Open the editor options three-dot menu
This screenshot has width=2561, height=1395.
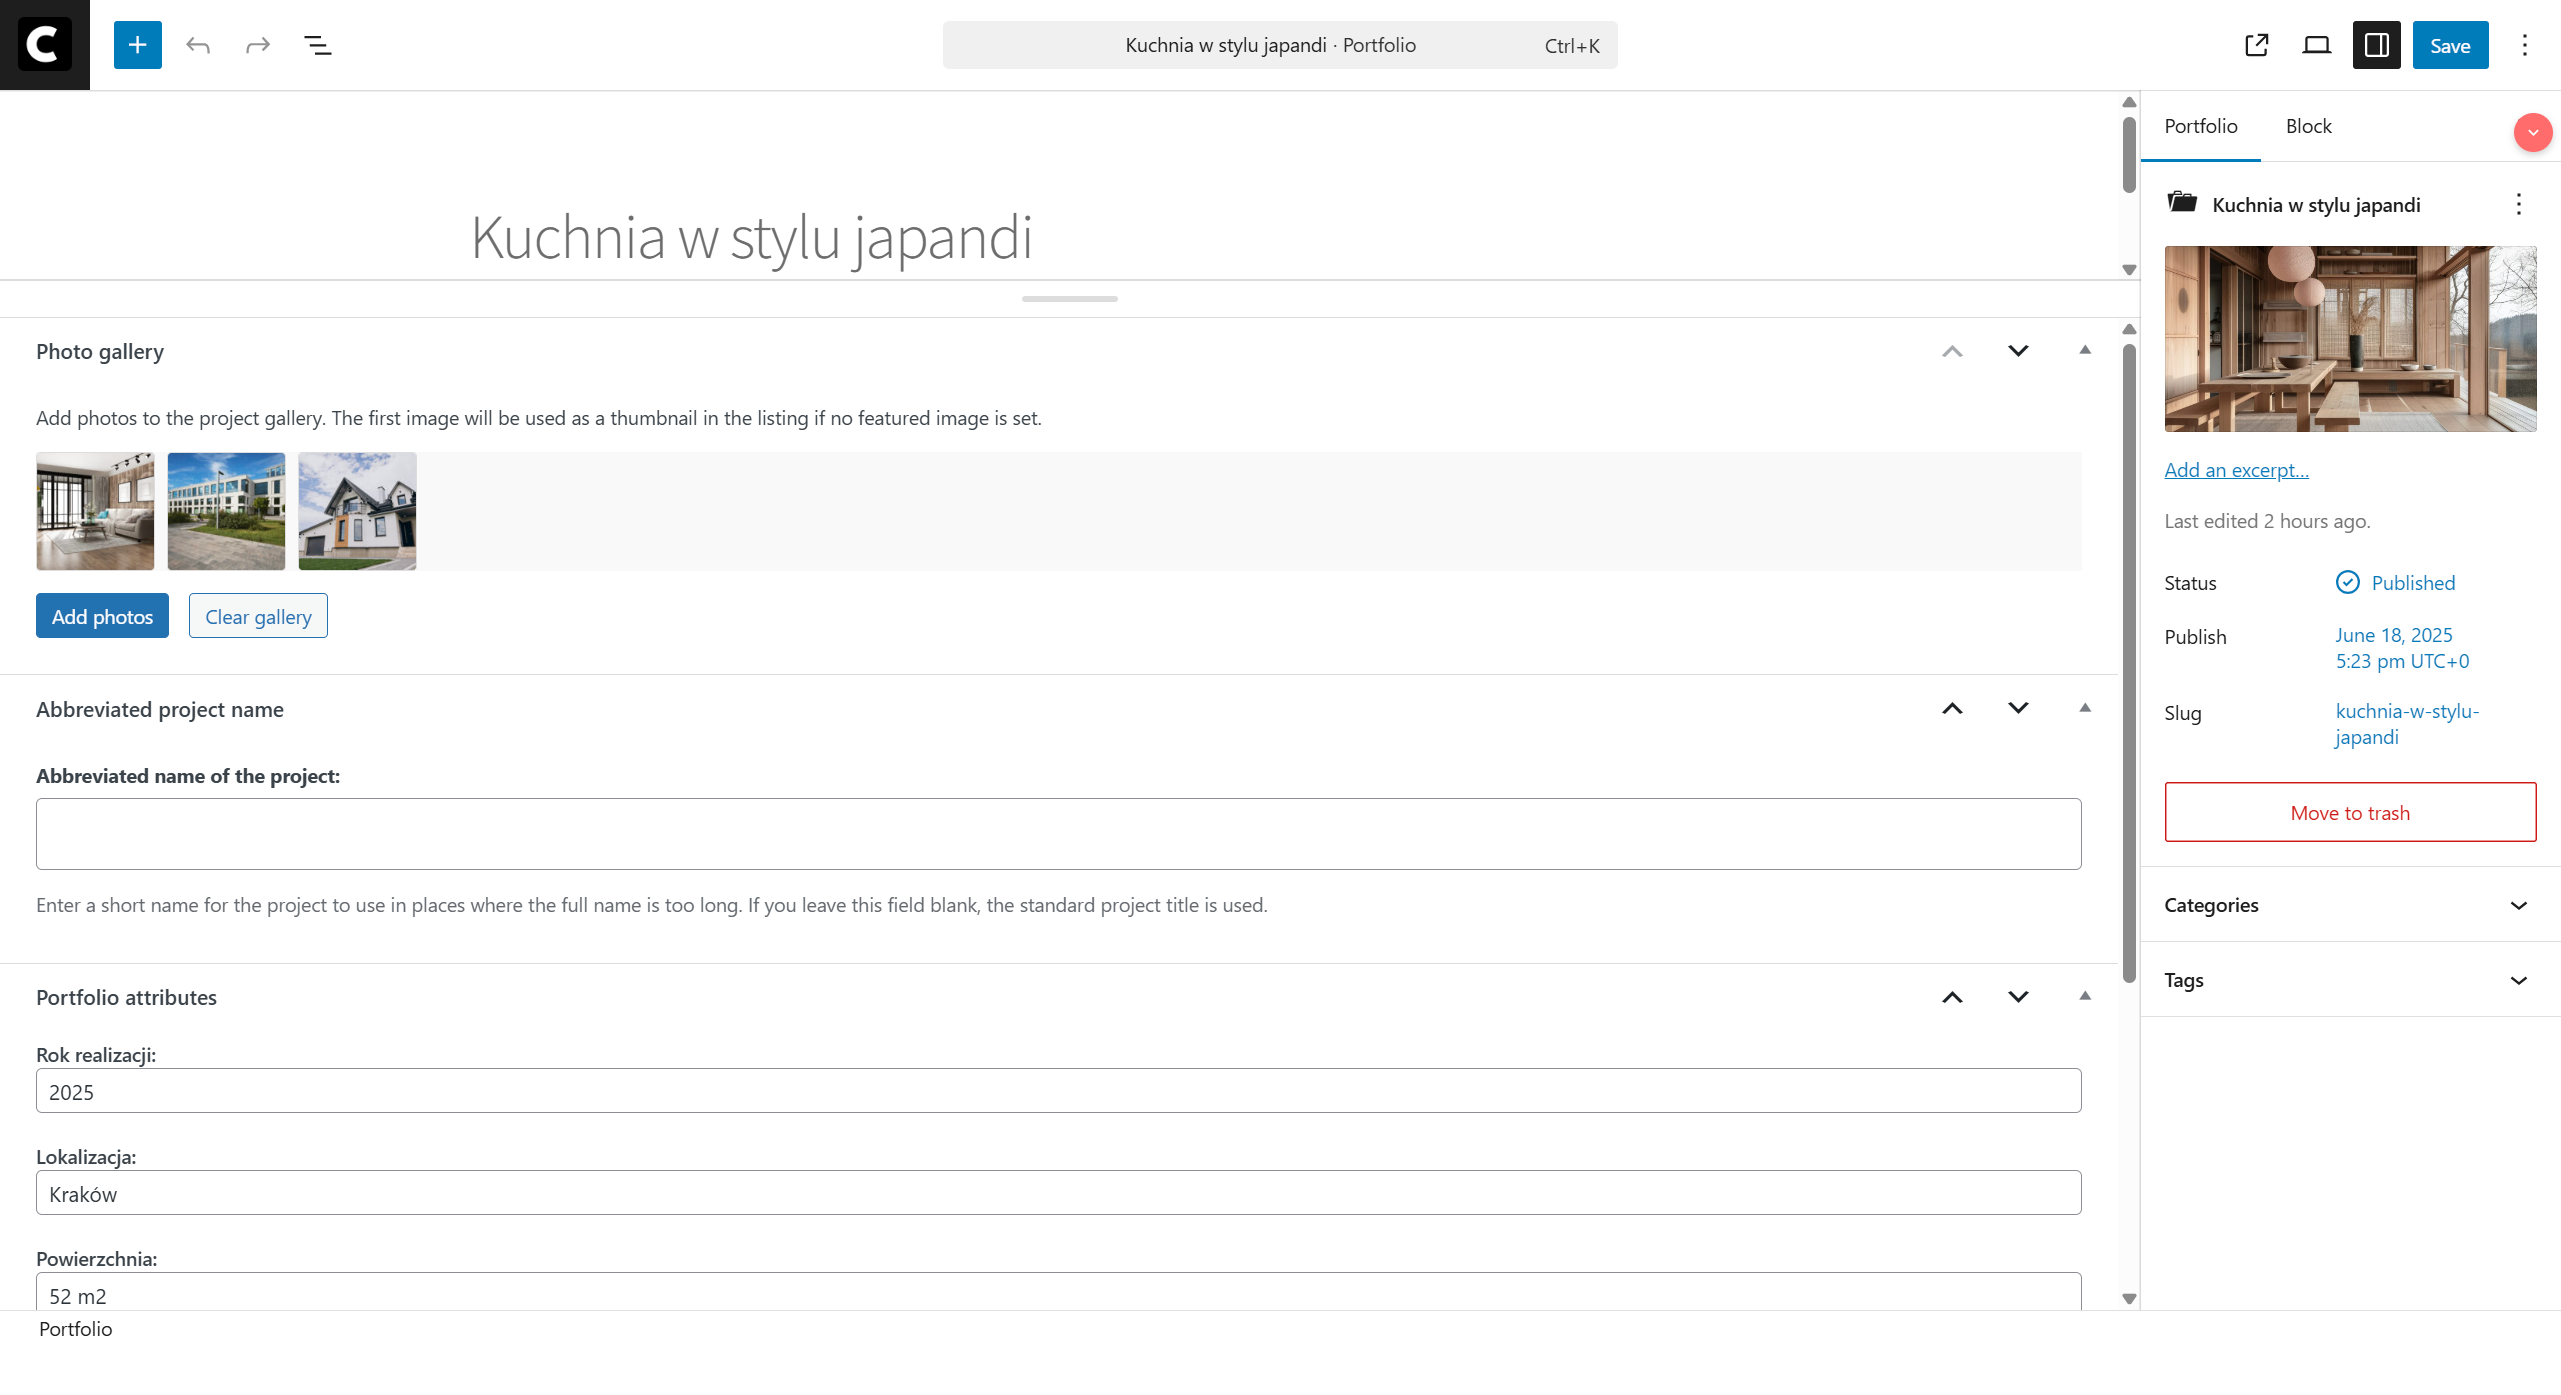coord(2525,45)
